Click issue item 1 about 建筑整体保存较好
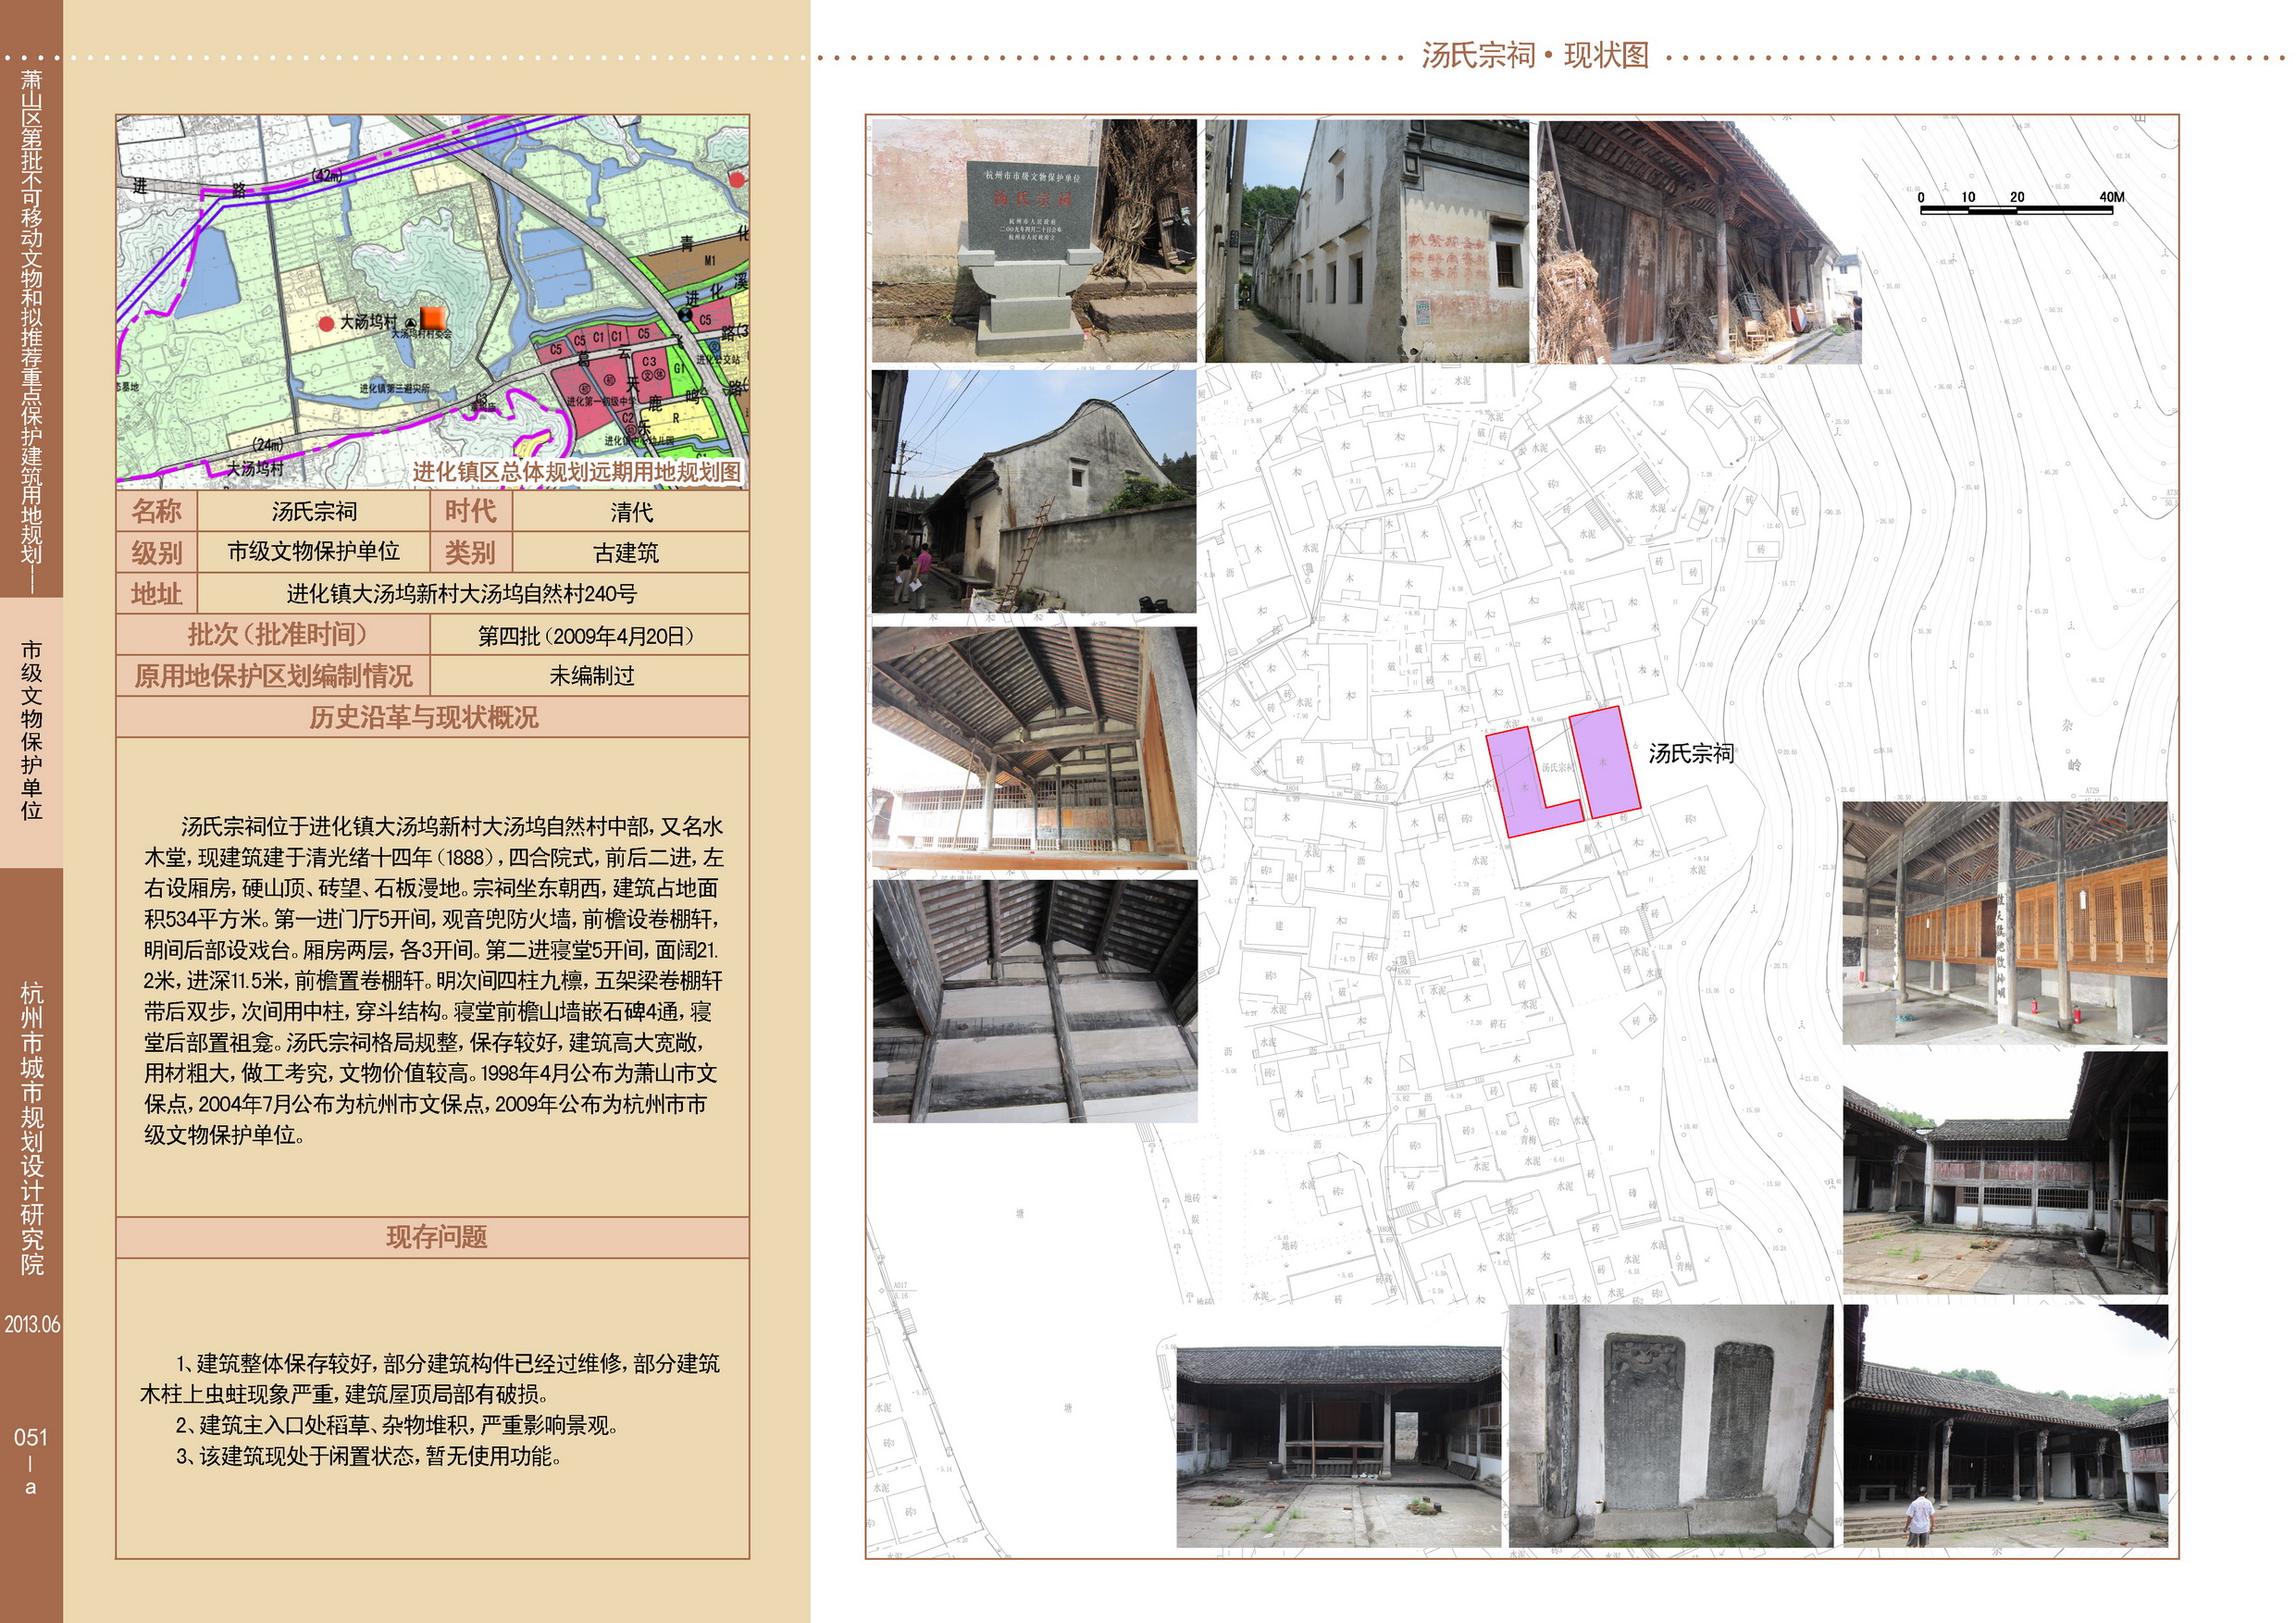This screenshot has height=1623, width=2296. tap(431, 1378)
